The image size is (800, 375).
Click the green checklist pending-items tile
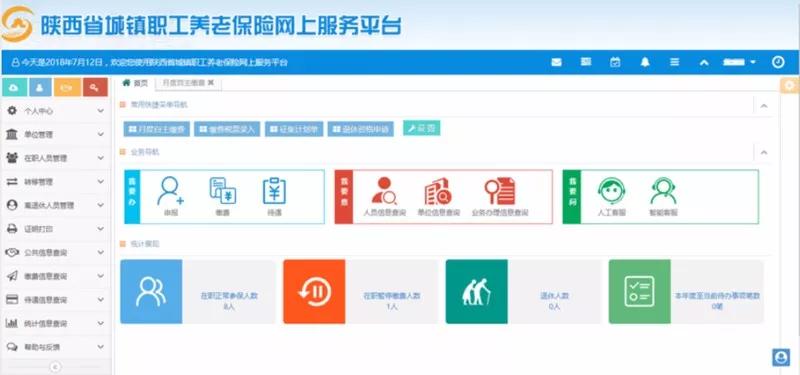tap(686, 292)
